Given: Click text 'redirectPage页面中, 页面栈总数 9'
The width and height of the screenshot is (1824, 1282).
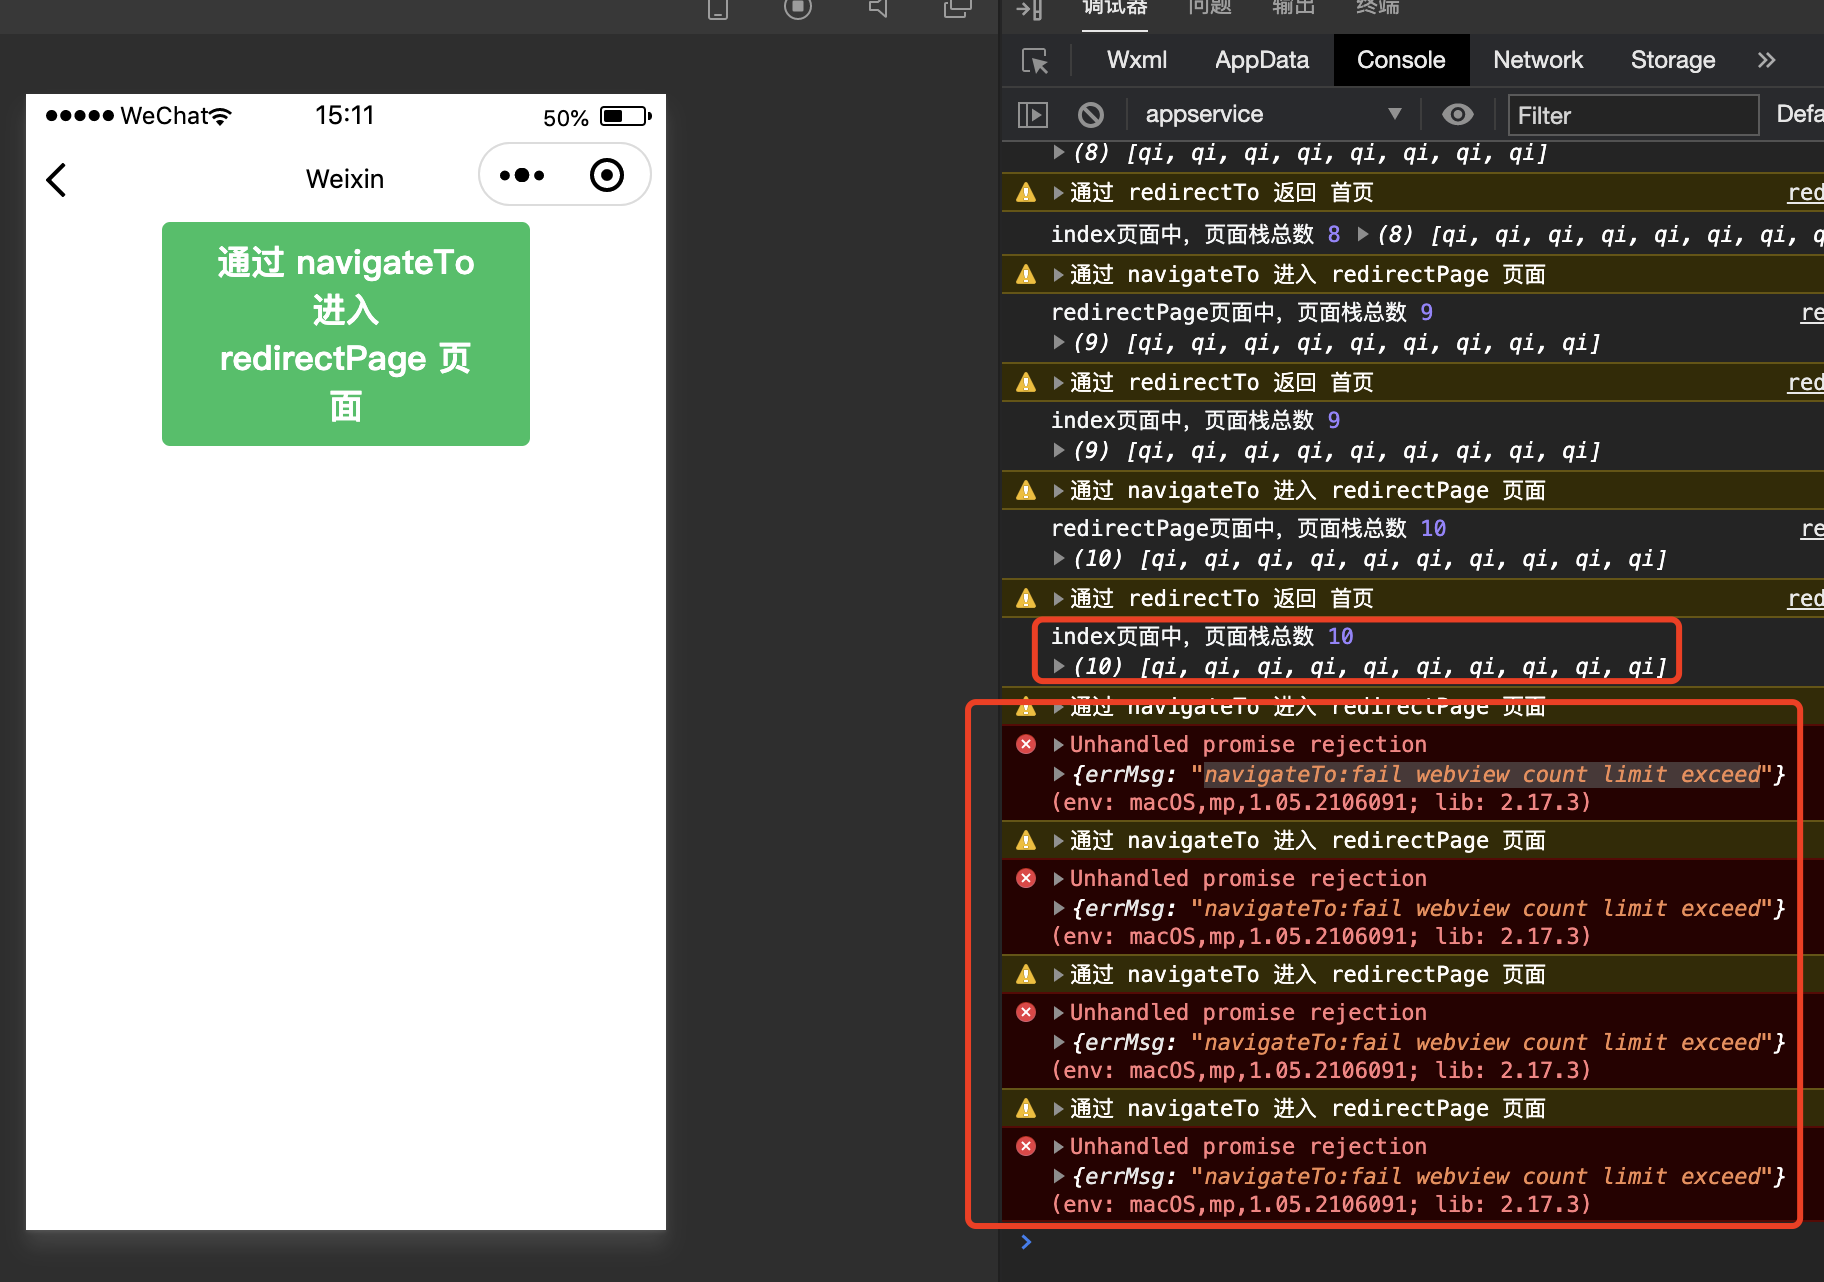Looking at the screenshot, I should click(x=1242, y=313).
